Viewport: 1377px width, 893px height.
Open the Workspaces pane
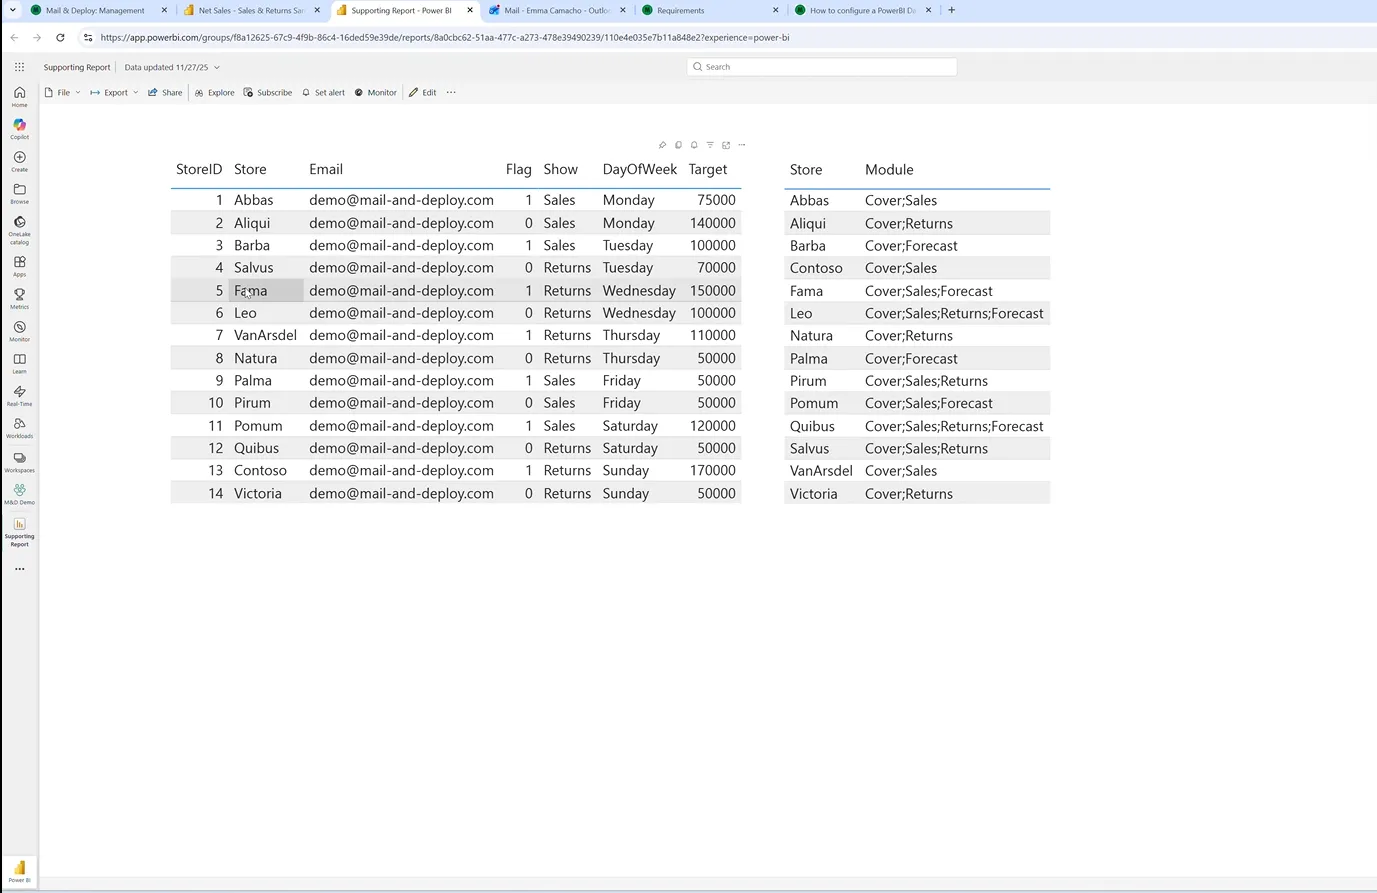[x=19, y=462]
